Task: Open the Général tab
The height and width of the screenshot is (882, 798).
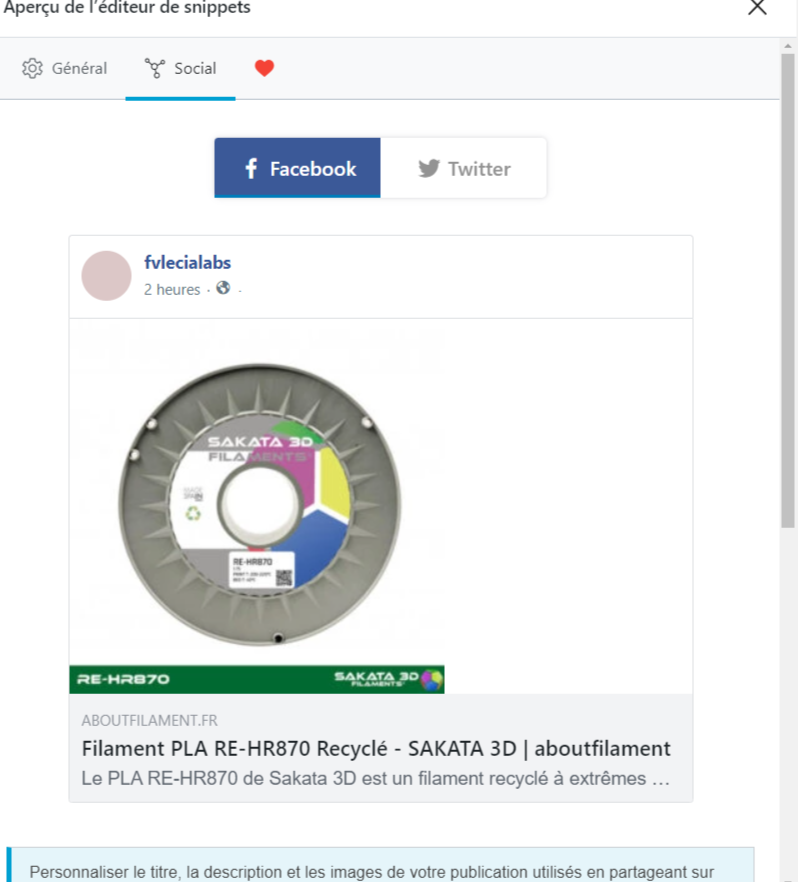Action: (x=64, y=68)
